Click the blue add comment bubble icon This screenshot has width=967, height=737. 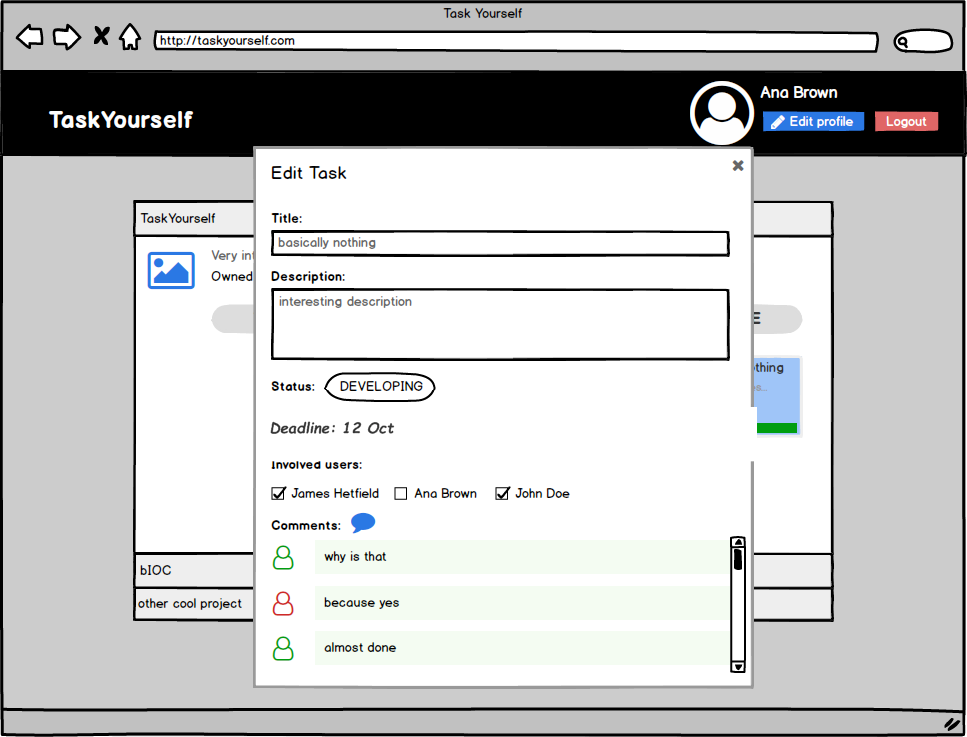pyautogui.click(x=363, y=522)
